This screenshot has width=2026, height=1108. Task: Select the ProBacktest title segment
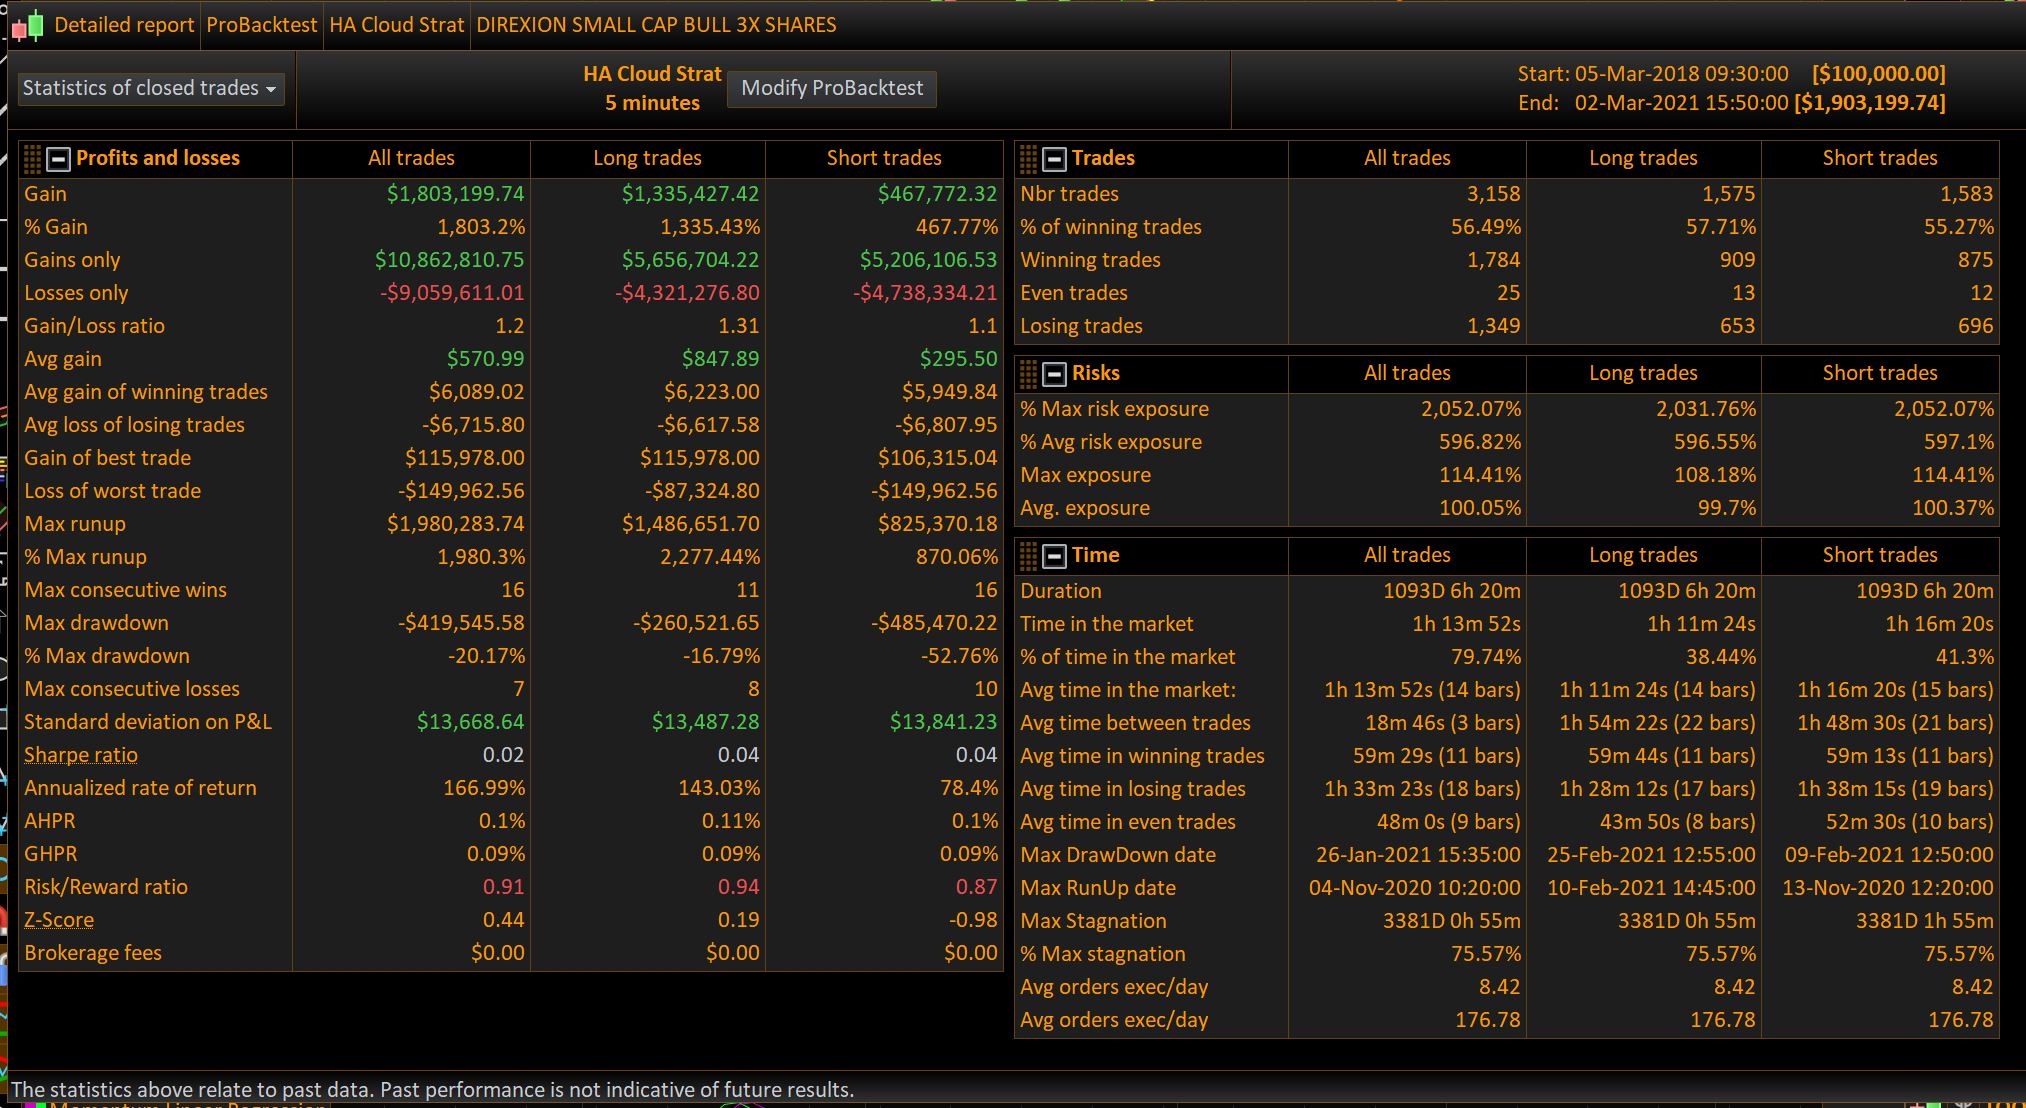click(x=261, y=25)
